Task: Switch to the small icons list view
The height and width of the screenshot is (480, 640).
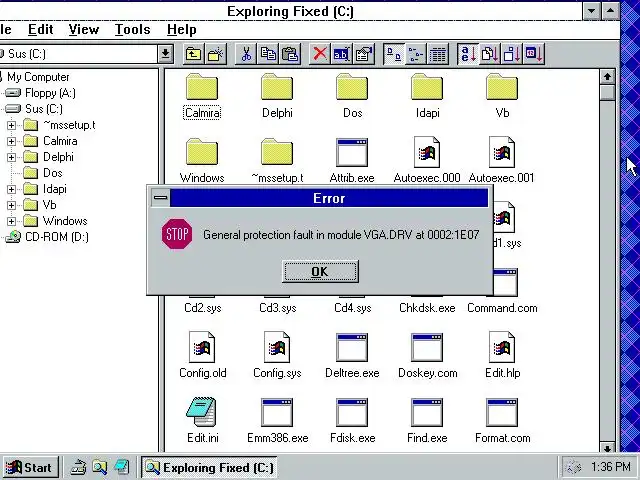Action: click(416, 54)
